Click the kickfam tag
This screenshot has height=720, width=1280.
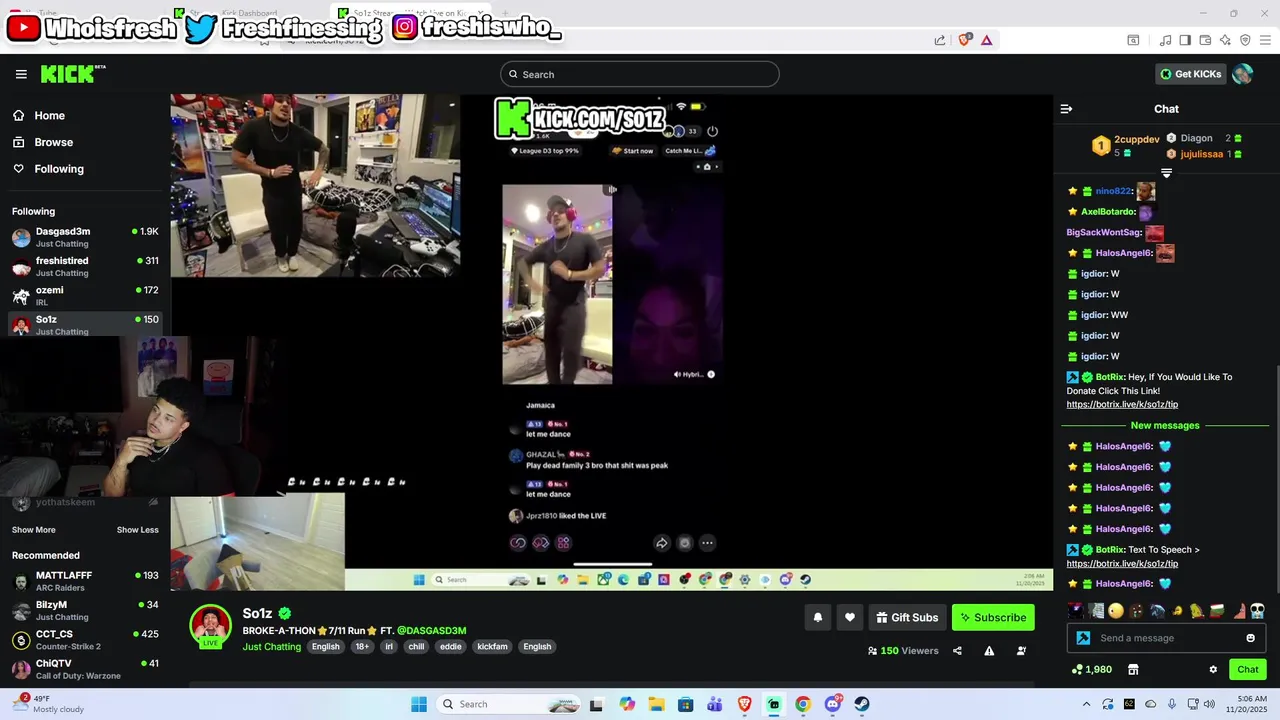(x=492, y=647)
